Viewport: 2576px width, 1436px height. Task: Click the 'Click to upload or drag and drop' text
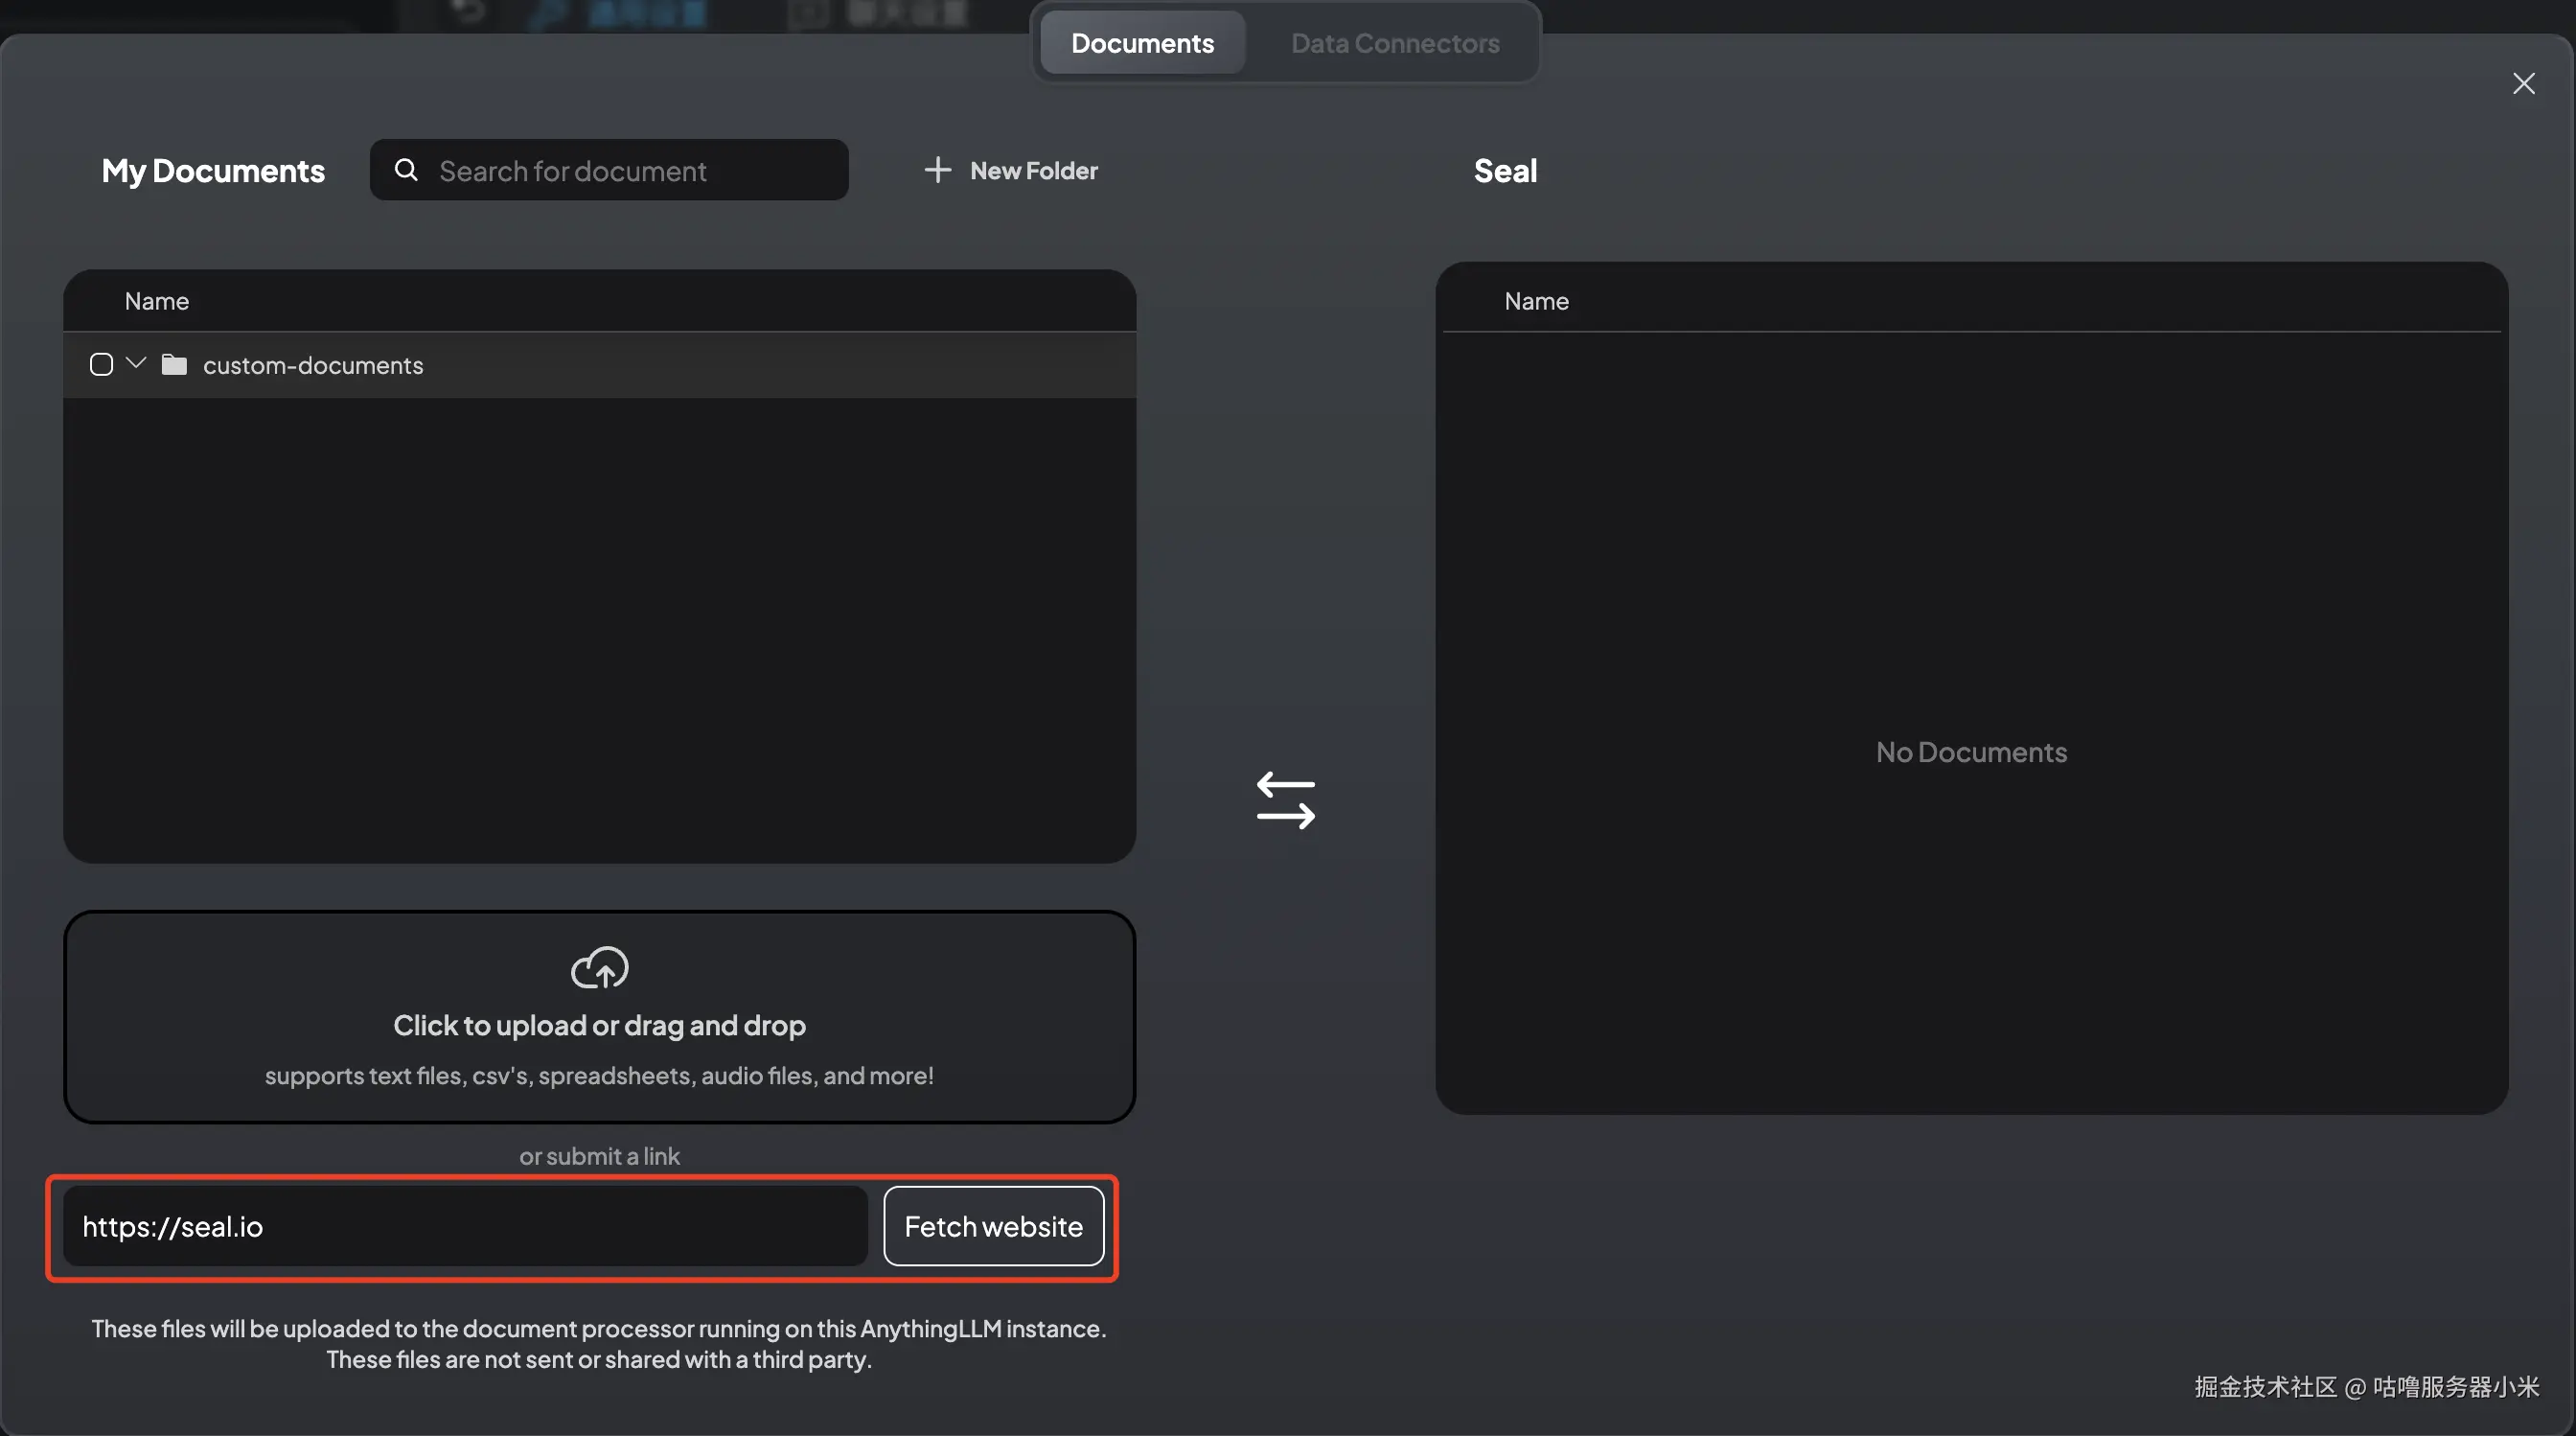coord(599,1025)
